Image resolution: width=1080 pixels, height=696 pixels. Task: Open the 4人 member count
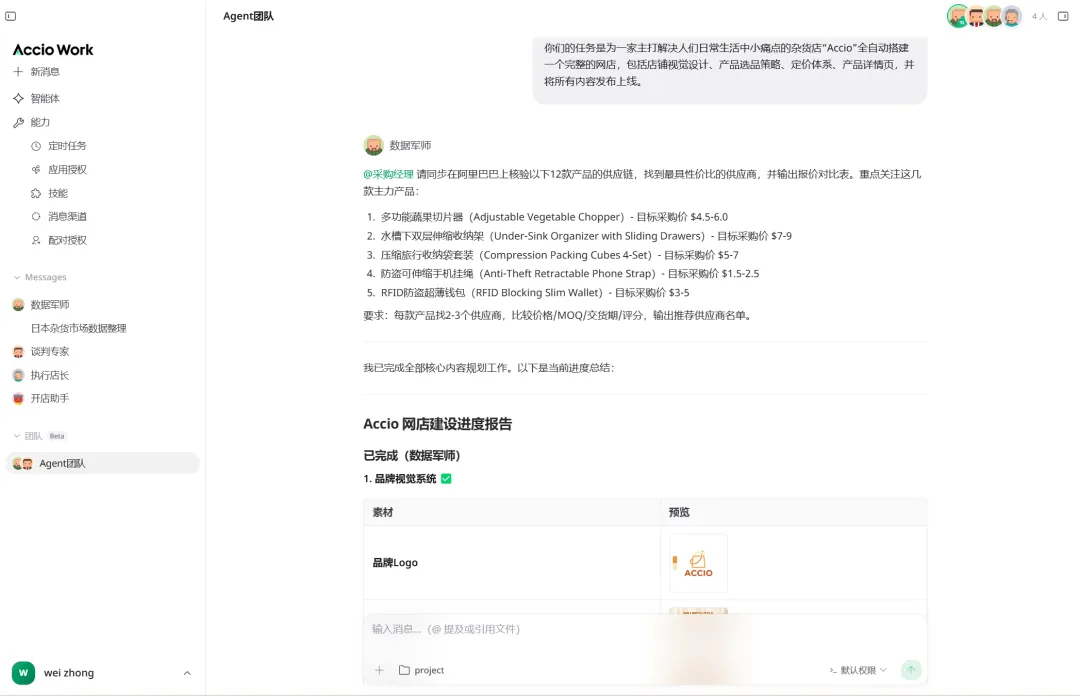click(x=1039, y=17)
